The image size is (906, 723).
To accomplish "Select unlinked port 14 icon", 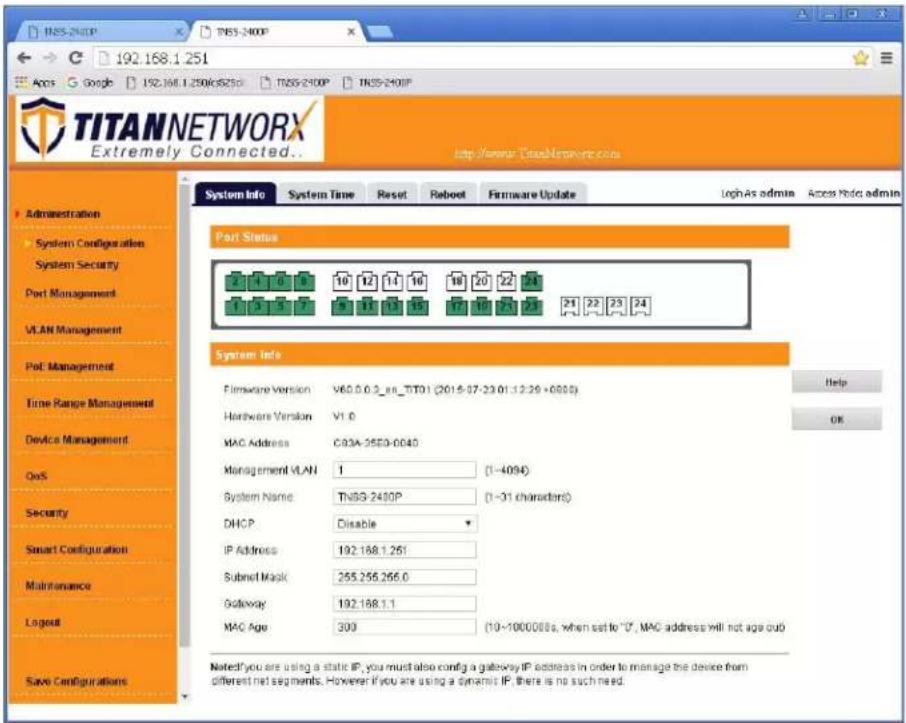I will 392,281.
